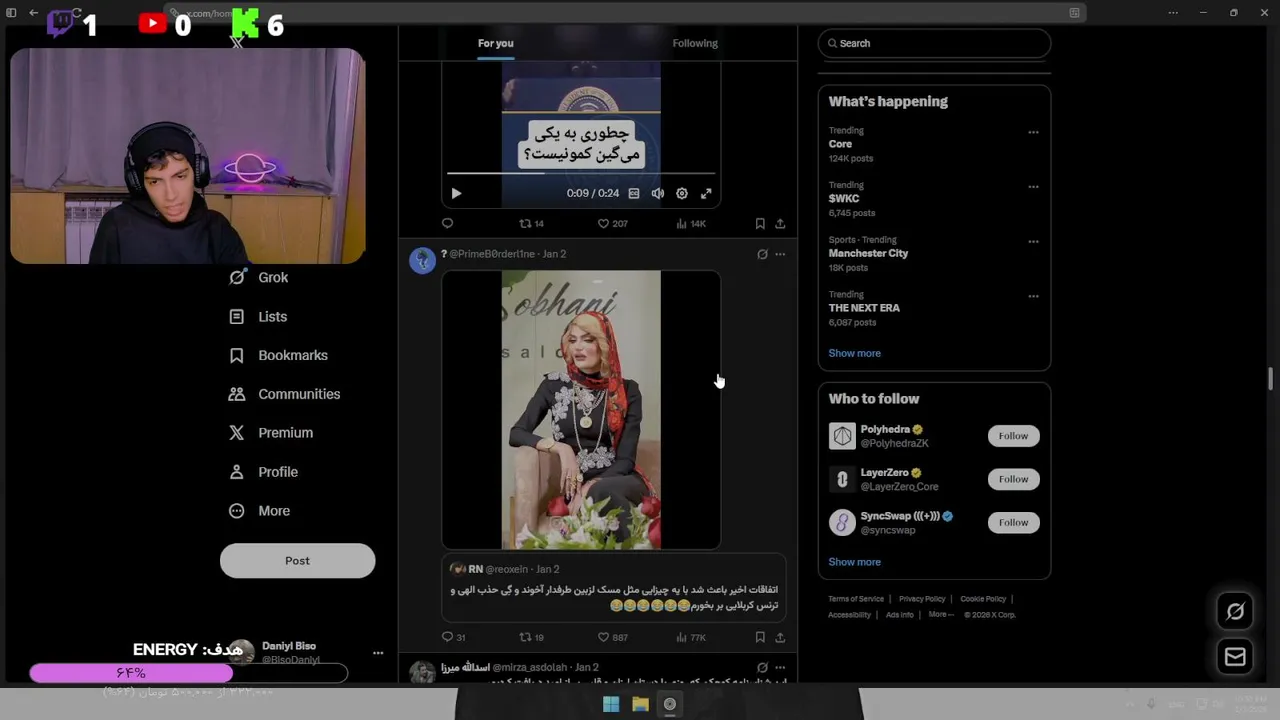Expand the footer More menu
This screenshot has width=1280, height=720.
940,615
